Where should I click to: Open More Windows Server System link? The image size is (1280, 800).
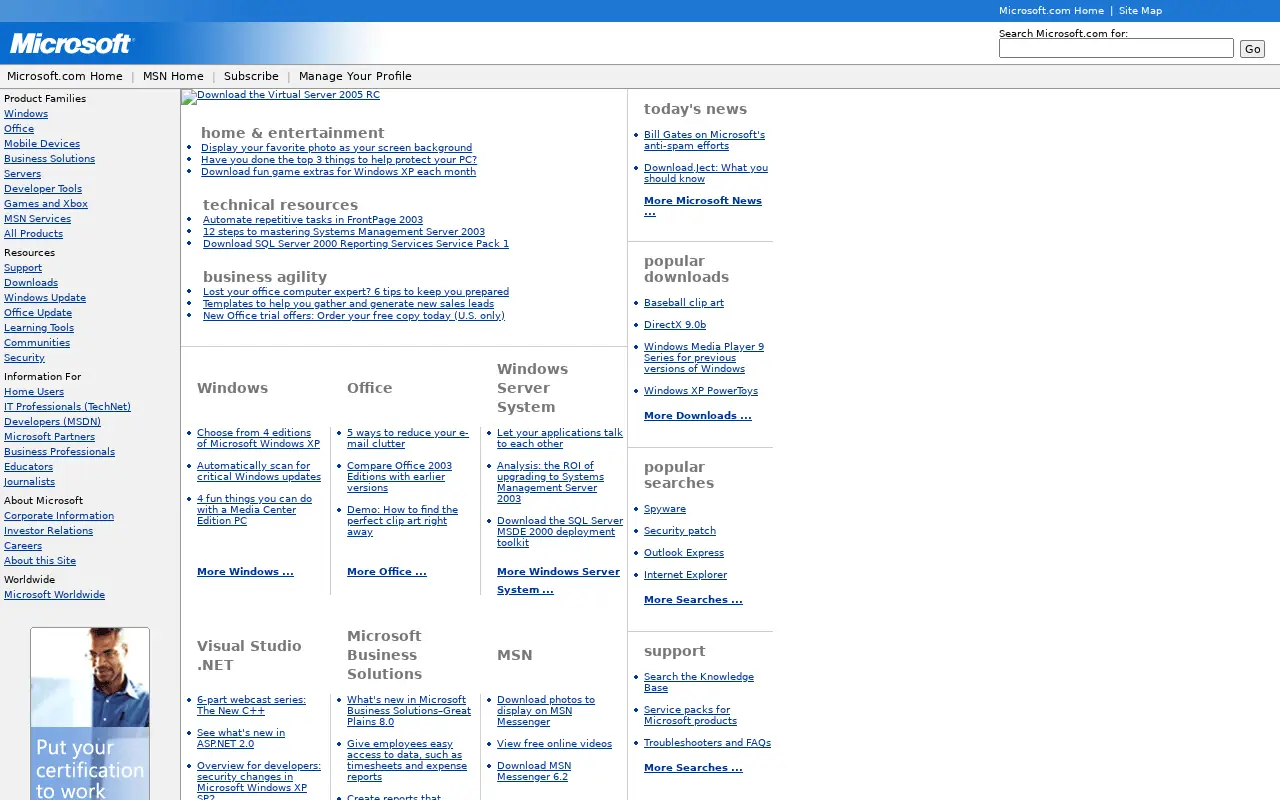558,581
